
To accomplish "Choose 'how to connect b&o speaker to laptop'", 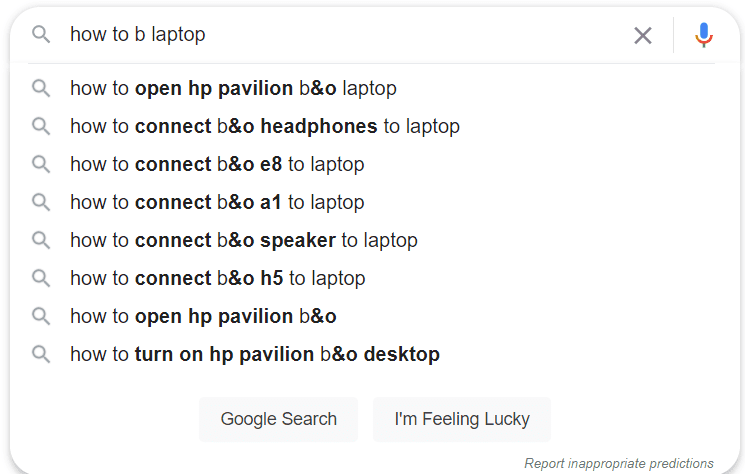I will point(244,240).
